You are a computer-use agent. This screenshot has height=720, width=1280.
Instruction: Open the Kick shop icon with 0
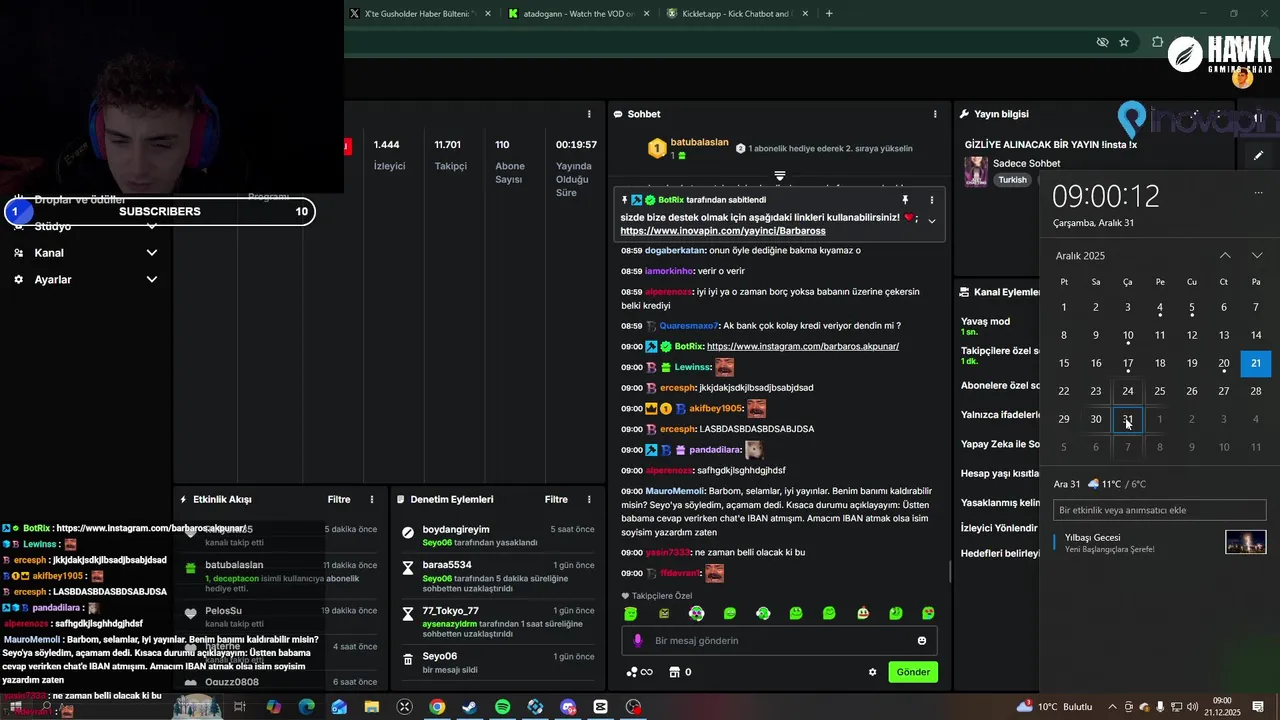(x=680, y=672)
